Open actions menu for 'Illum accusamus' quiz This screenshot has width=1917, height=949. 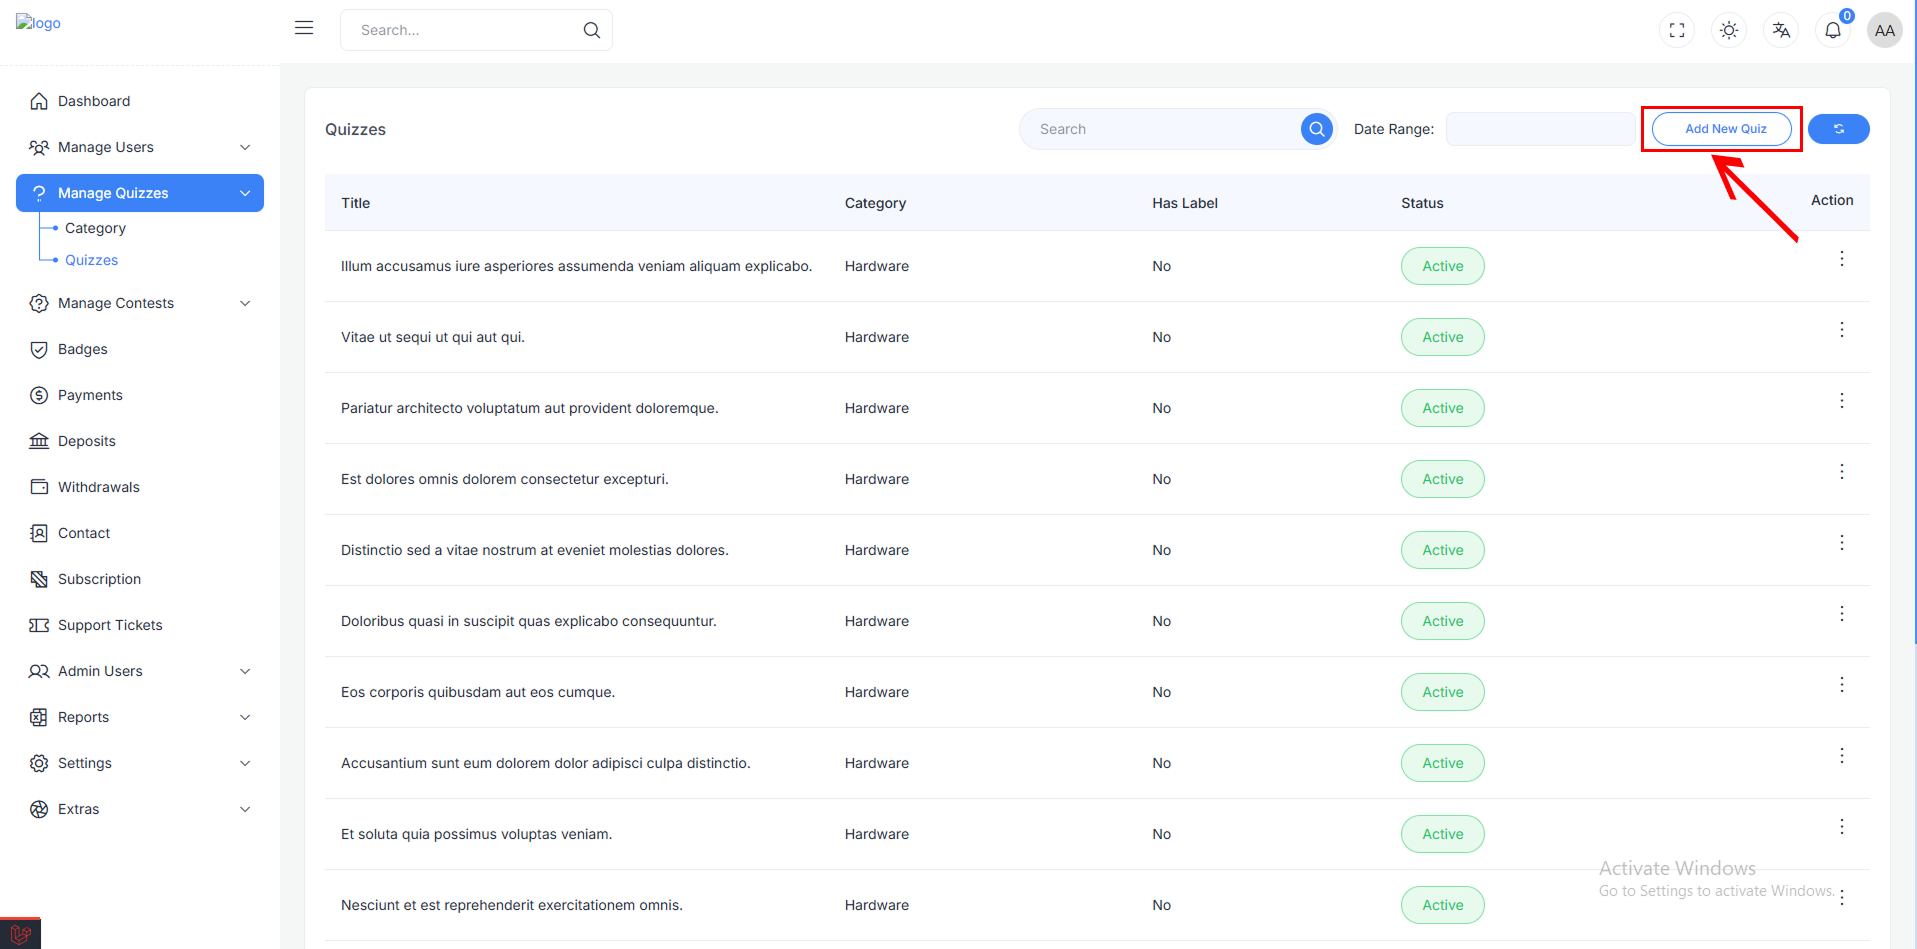(x=1842, y=259)
